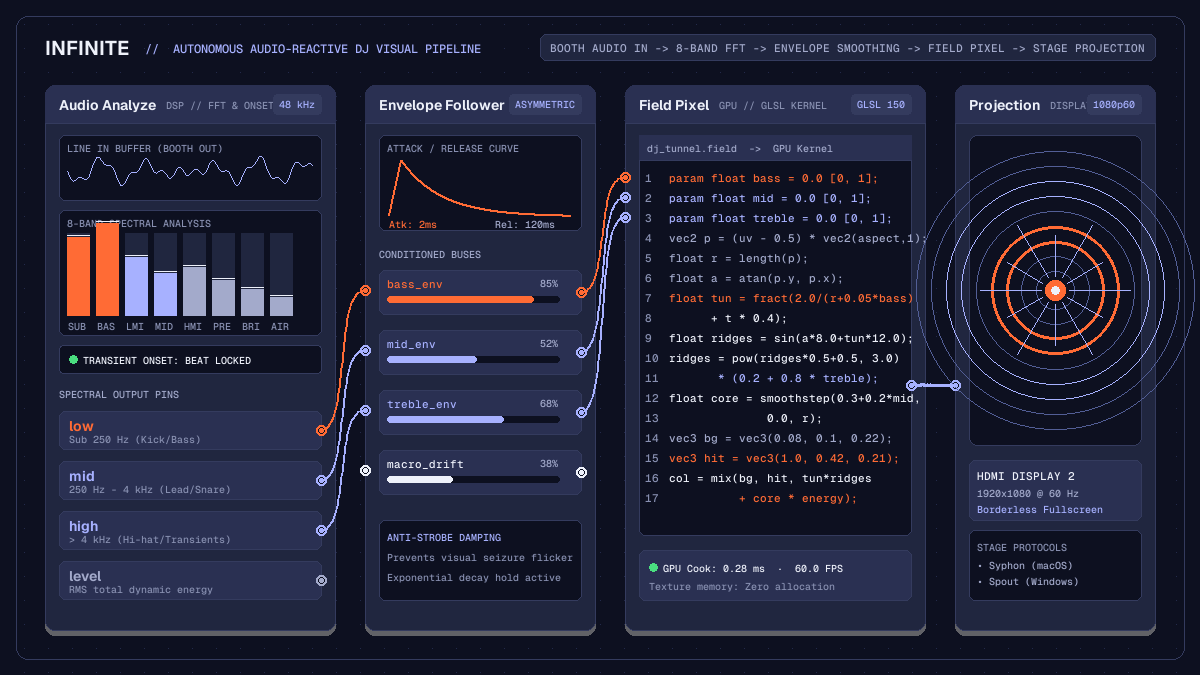
Task: Click the BRI spectral band bar
Action: point(252,275)
